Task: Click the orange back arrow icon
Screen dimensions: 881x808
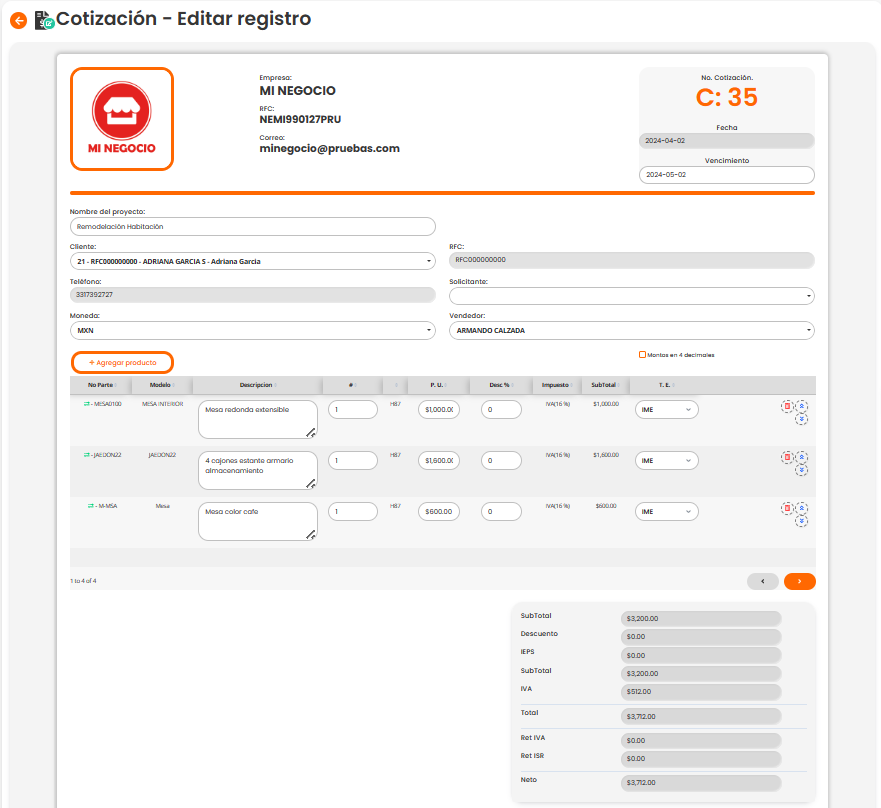Action: click(18, 20)
